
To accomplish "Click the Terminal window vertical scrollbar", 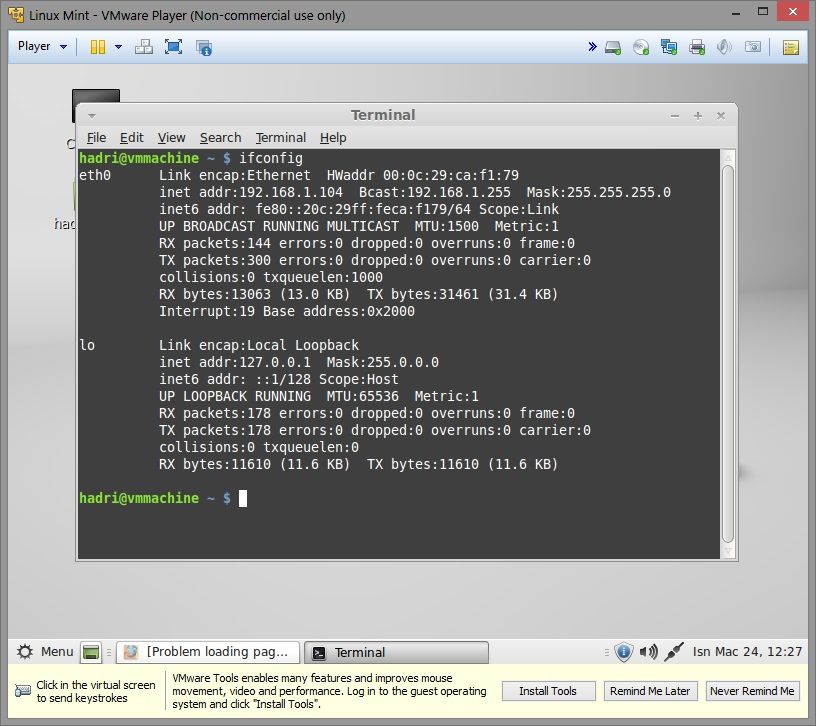I will click(727, 350).
